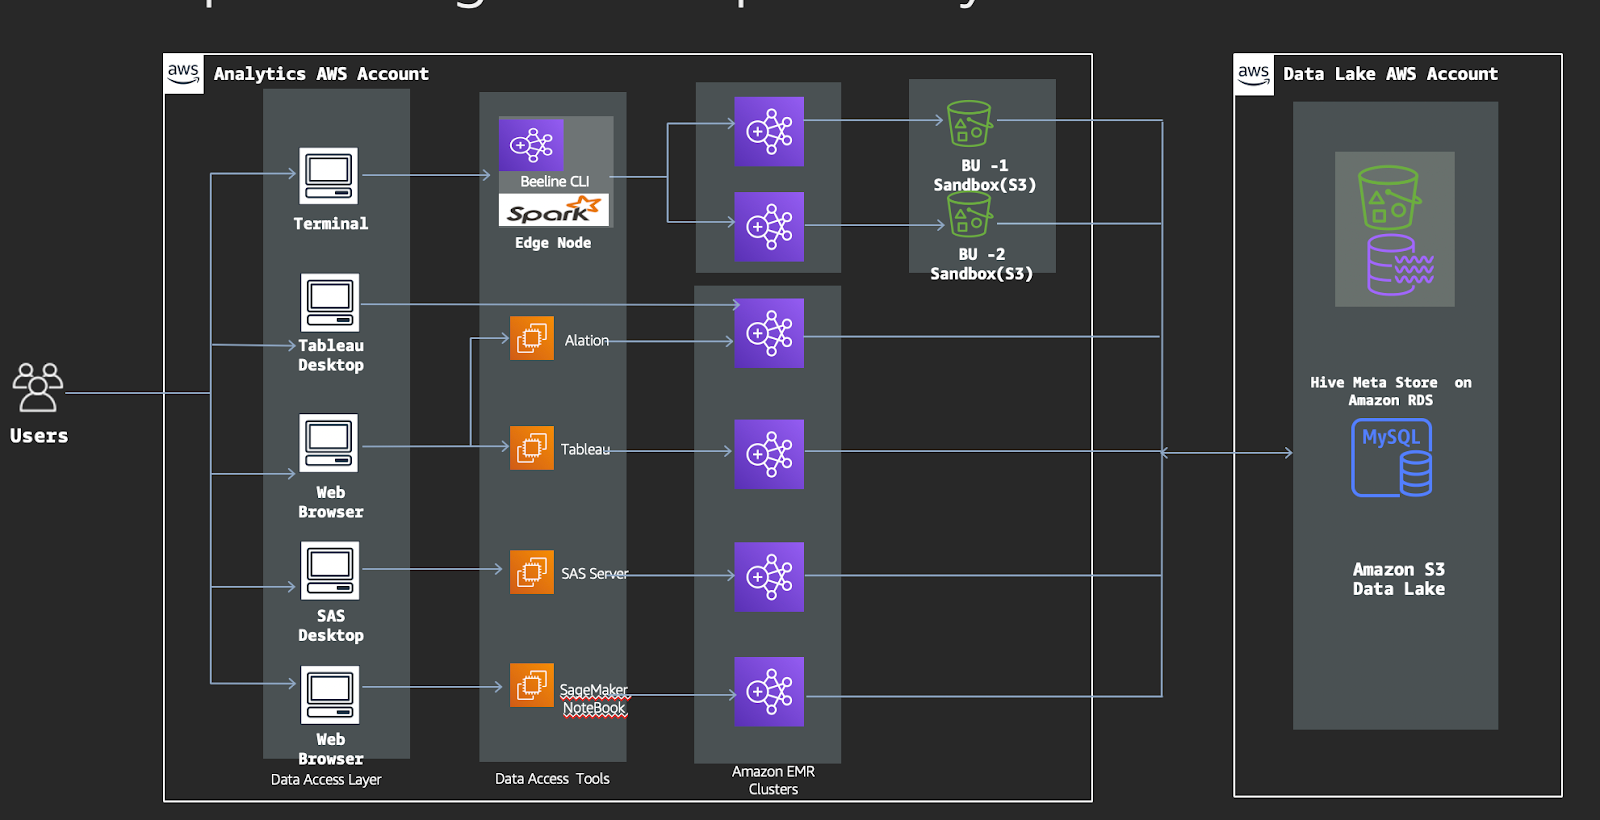Image resolution: width=1600 pixels, height=820 pixels.
Task: Click the Alation label
Action: click(587, 341)
